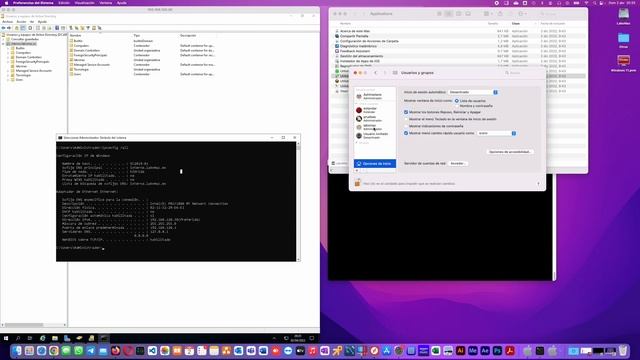The width and height of the screenshot is (640, 360).
Task: Click the add user plus button
Action: click(357, 171)
